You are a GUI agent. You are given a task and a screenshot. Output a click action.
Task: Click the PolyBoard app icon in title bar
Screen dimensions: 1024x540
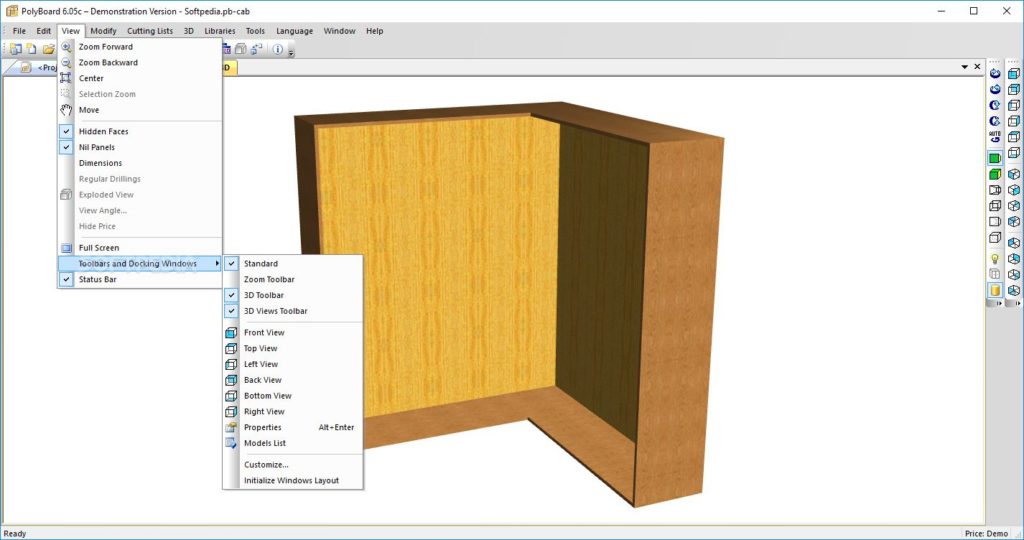click(x=12, y=11)
